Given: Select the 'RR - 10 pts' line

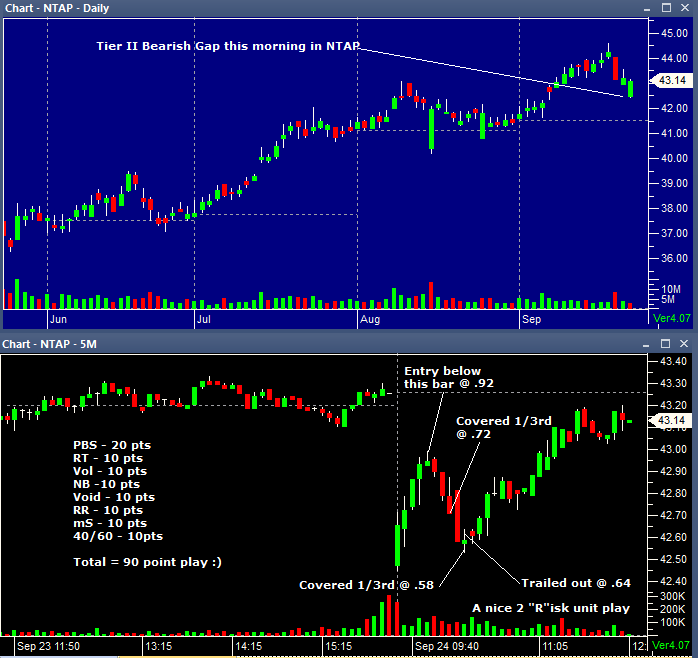Looking at the screenshot, I should tap(108, 510).
